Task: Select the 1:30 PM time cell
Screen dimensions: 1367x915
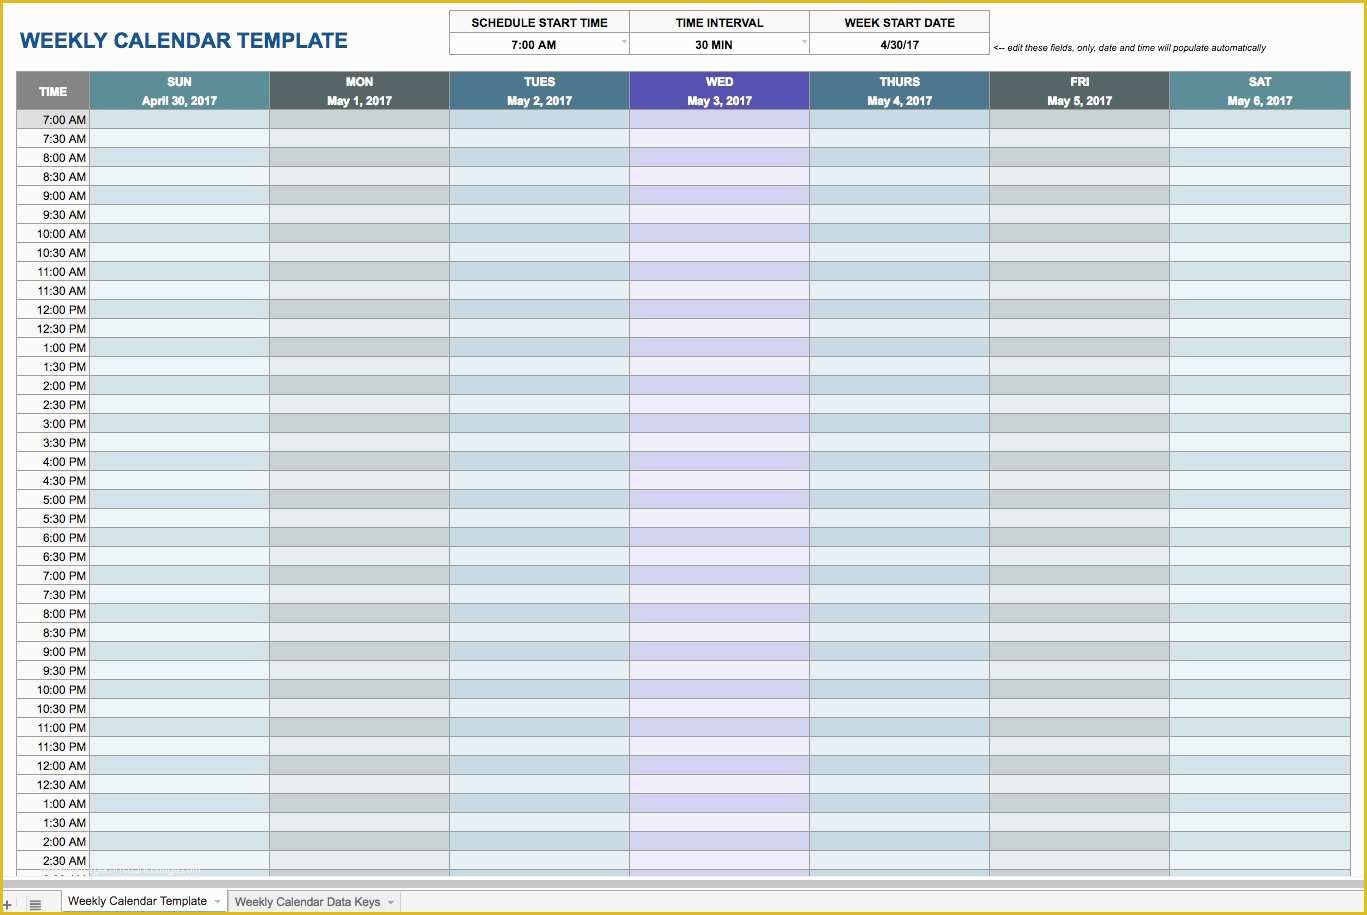Action: click(x=53, y=367)
